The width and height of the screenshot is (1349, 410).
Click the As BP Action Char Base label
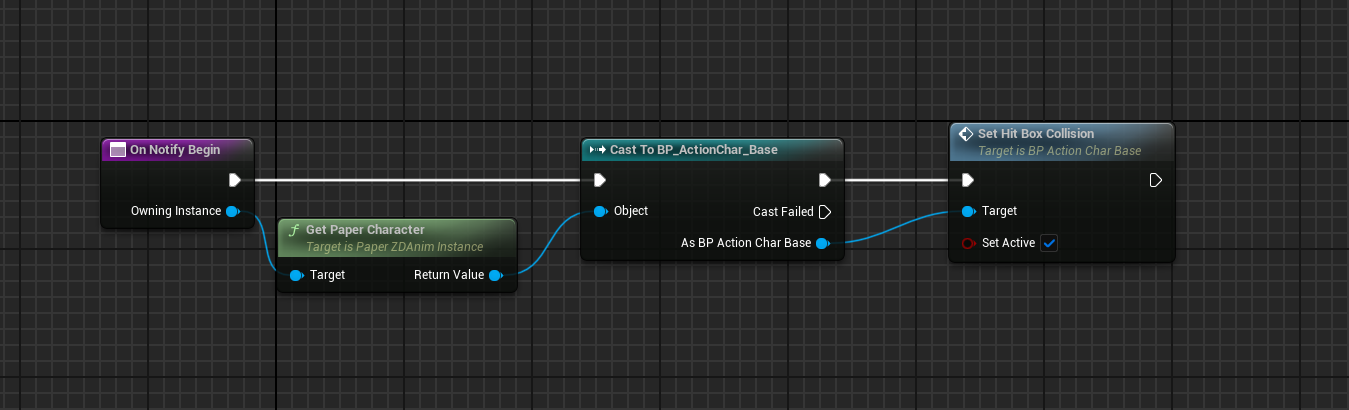coord(745,243)
